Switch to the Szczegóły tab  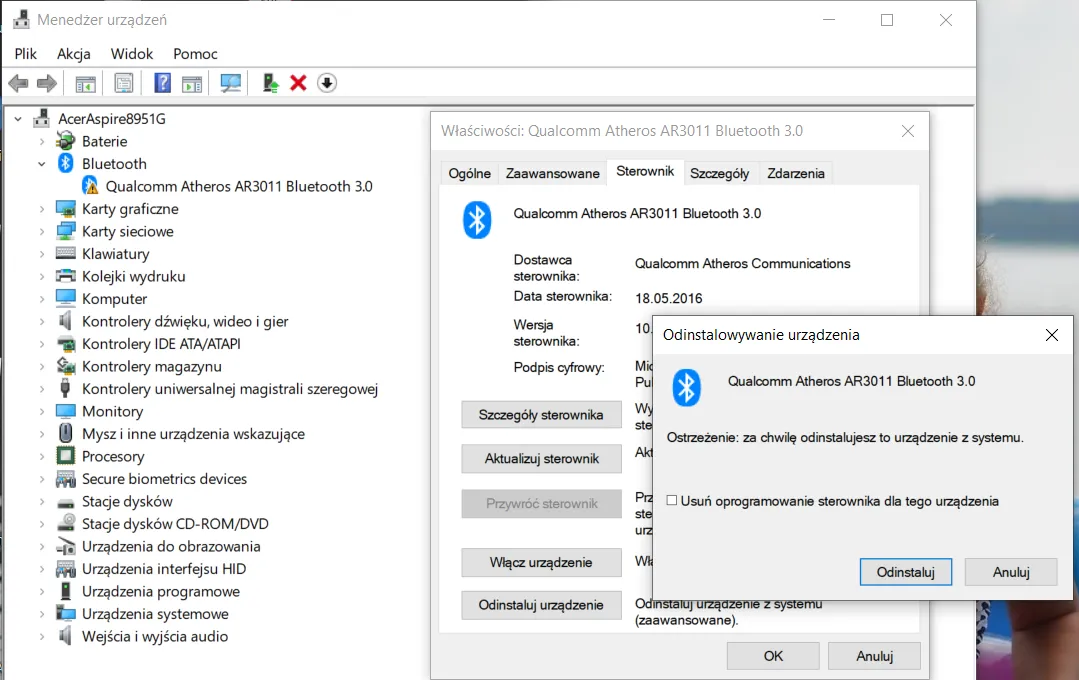tap(719, 173)
